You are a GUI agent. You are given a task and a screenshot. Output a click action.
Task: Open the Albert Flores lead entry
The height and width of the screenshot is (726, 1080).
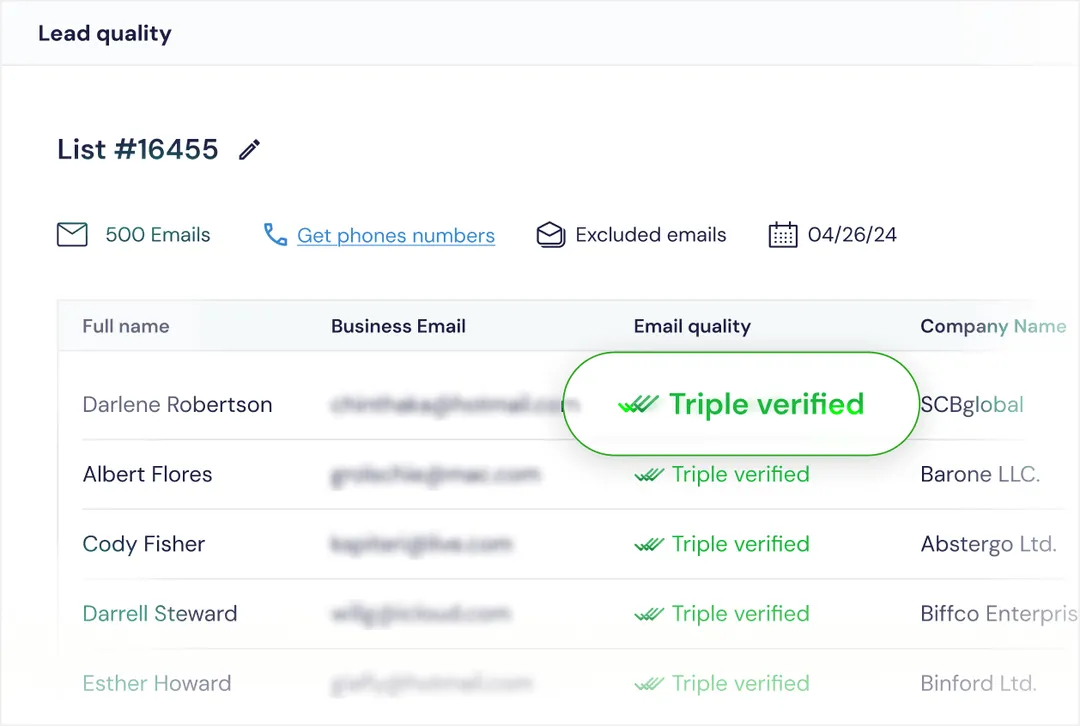click(147, 474)
